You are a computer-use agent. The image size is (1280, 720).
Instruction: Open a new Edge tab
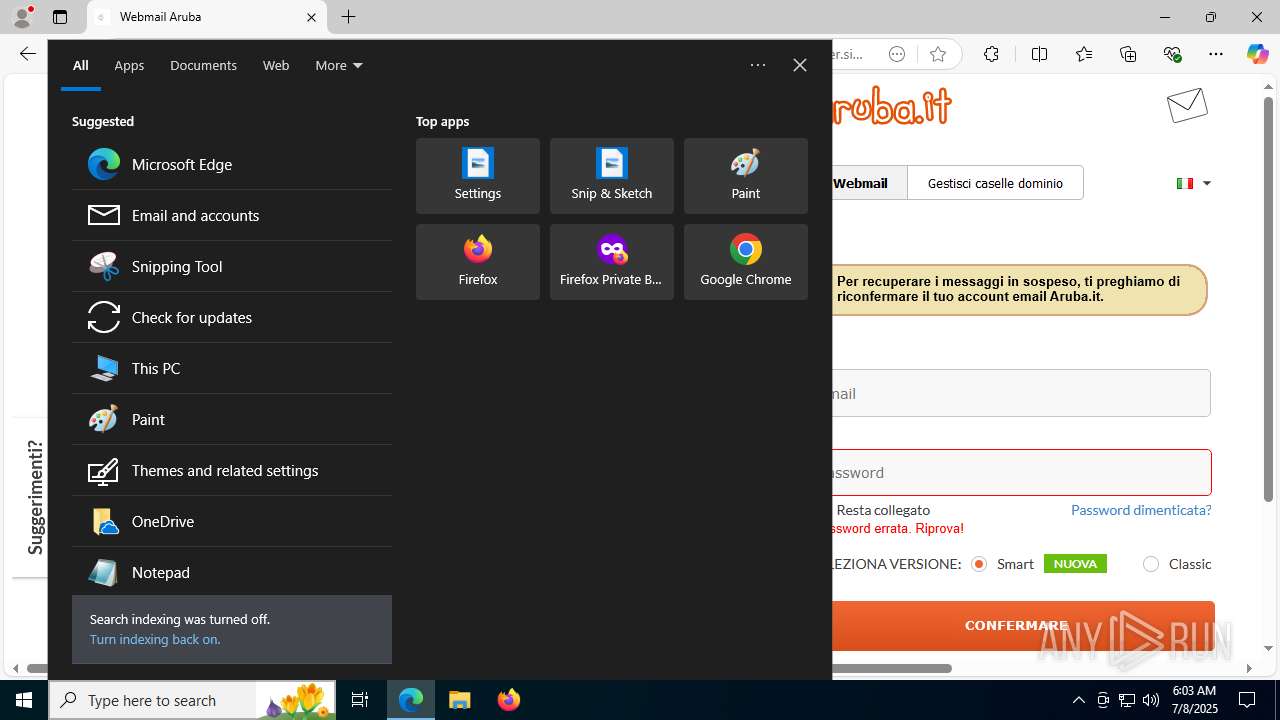pyautogui.click(x=348, y=17)
